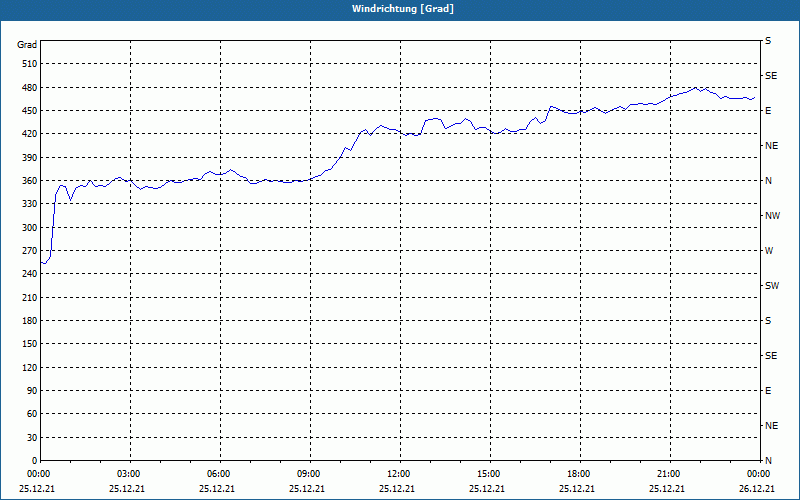Click the Windrichtung [Grad] chart title
Viewport: 800px width, 500px height.
403,9
